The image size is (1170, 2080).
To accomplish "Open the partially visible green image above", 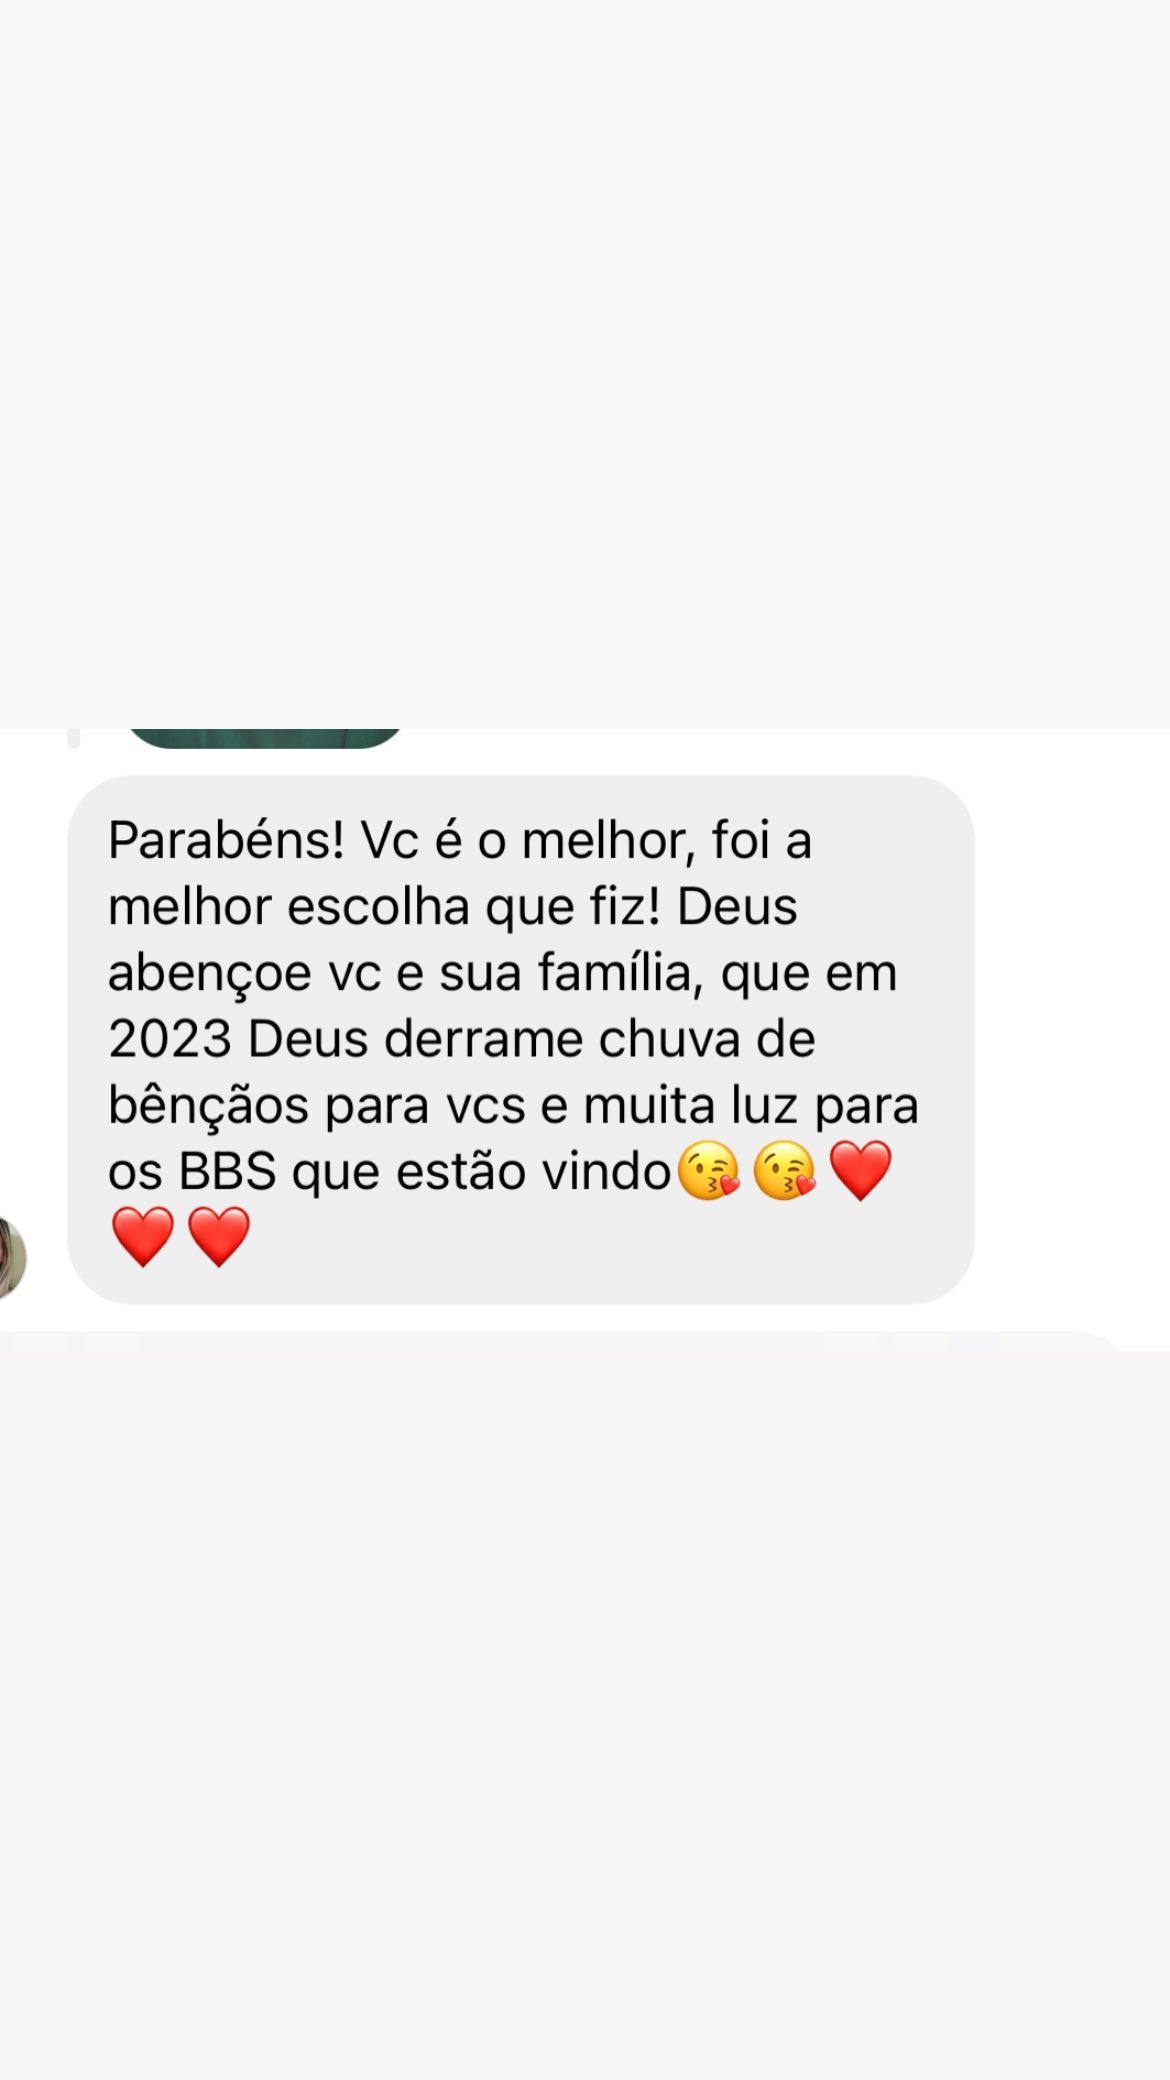I will pyautogui.click(x=265, y=738).
